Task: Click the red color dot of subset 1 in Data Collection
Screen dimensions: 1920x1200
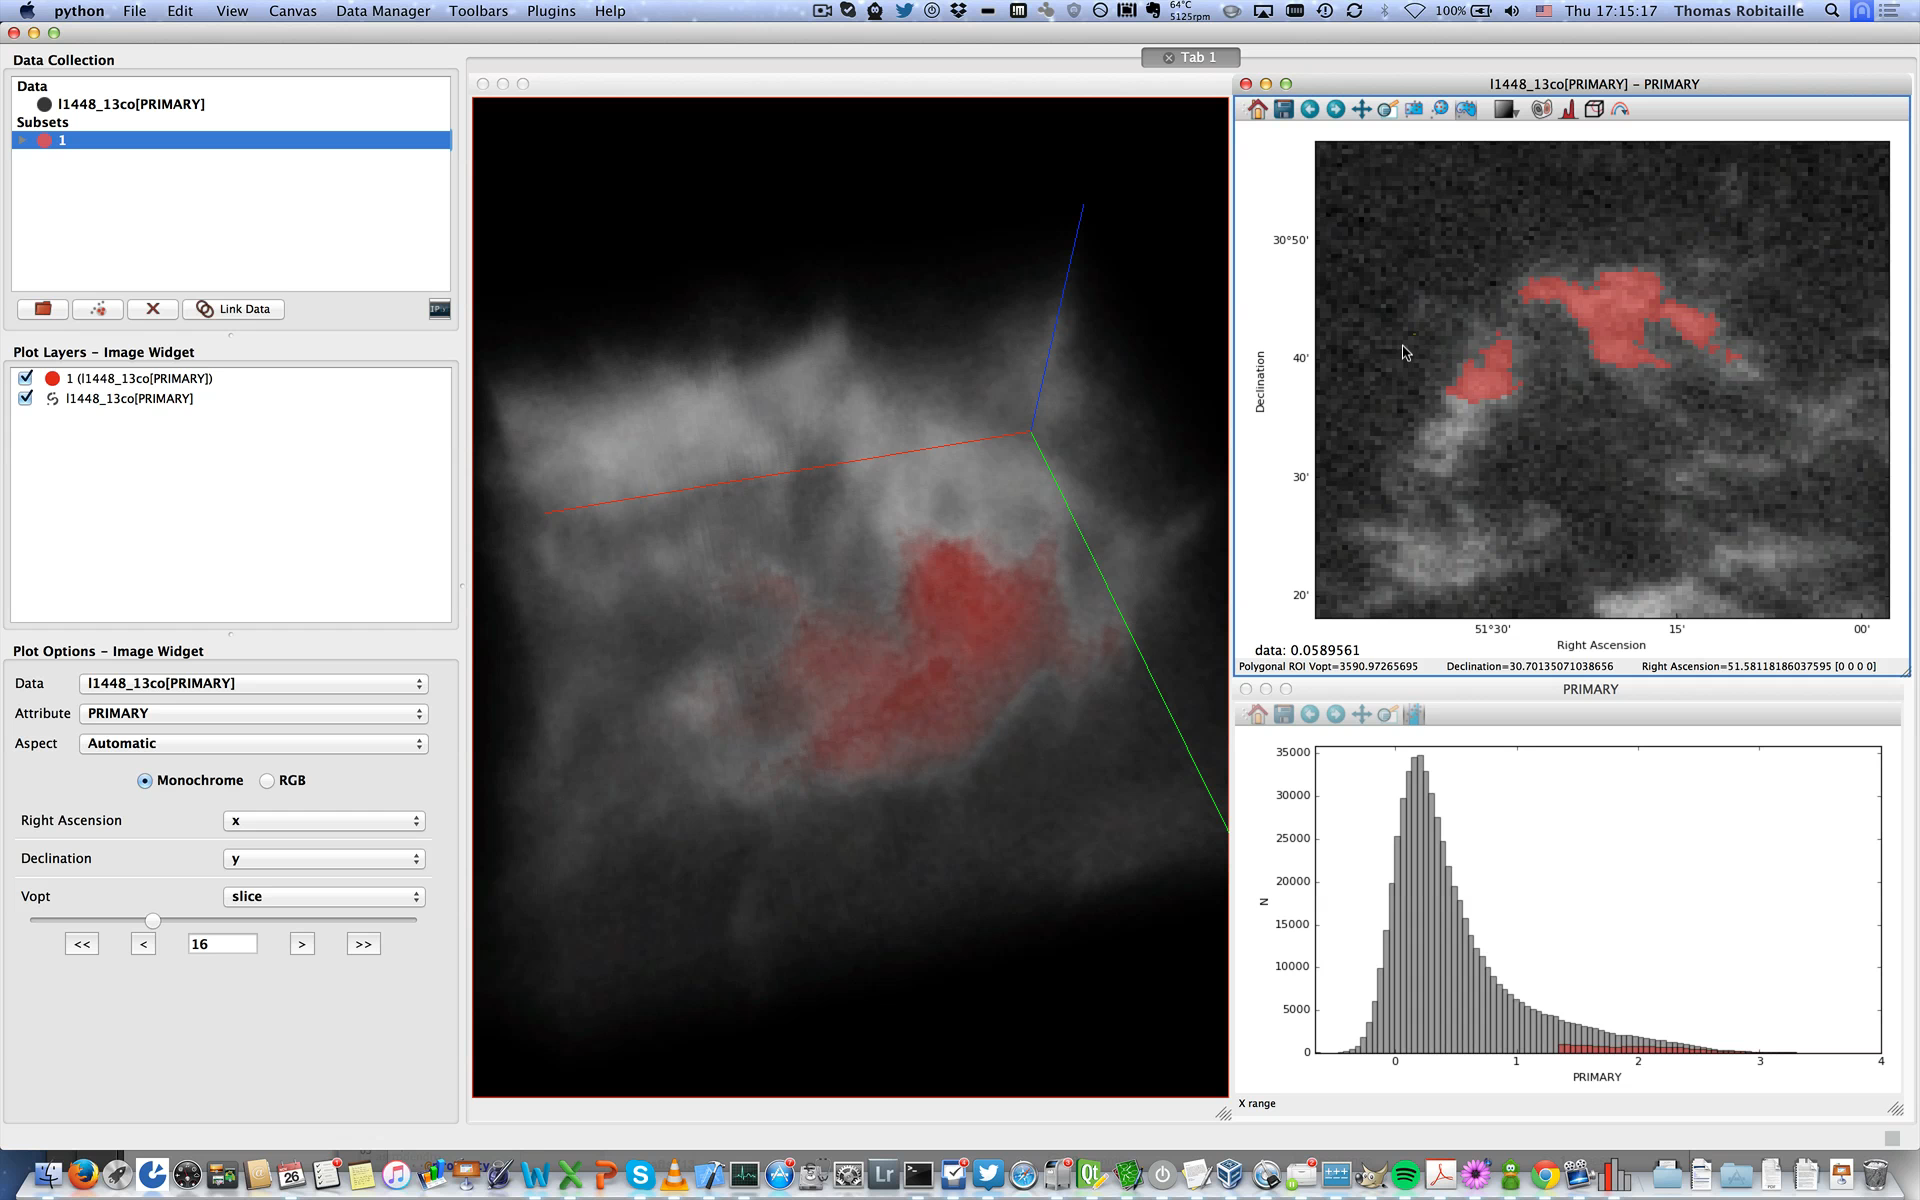Action: [44, 141]
